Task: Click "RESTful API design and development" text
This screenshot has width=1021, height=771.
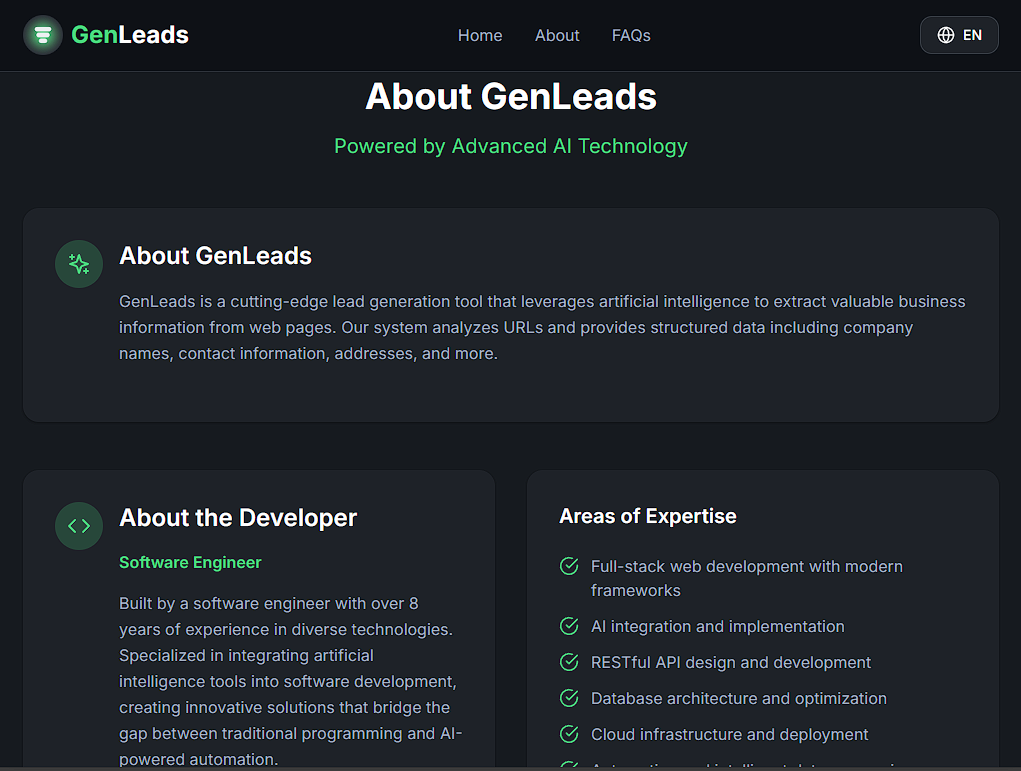Action: 731,662
